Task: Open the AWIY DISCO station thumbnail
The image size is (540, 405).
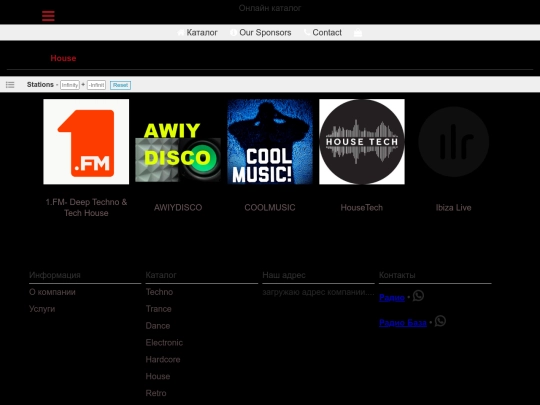Action: (178, 142)
